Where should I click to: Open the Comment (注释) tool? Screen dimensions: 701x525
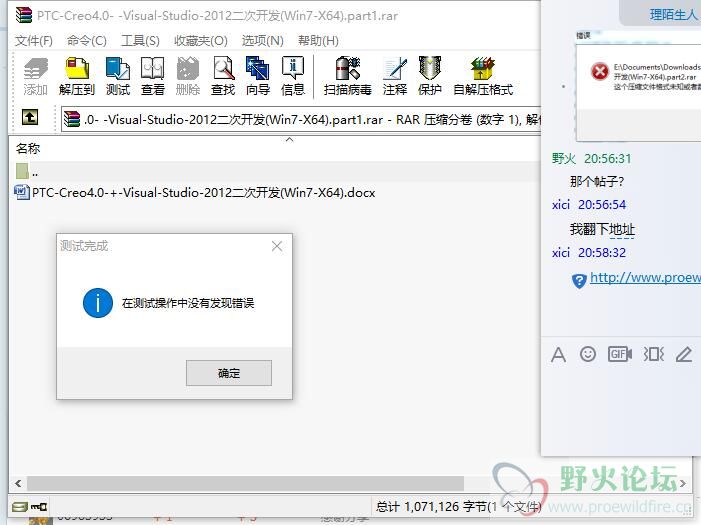click(395, 76)
